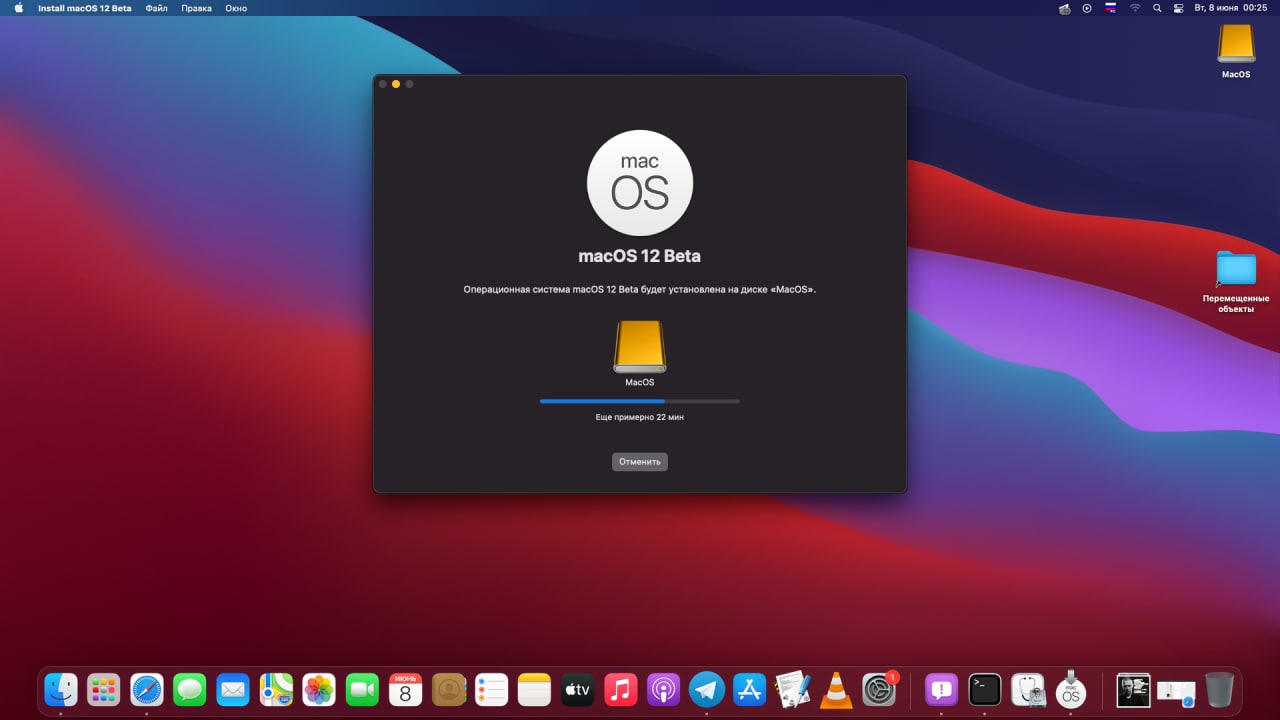Select the MacOS disk icon in installer
This screenshot has height=720, width=1280.
point(640,346)
